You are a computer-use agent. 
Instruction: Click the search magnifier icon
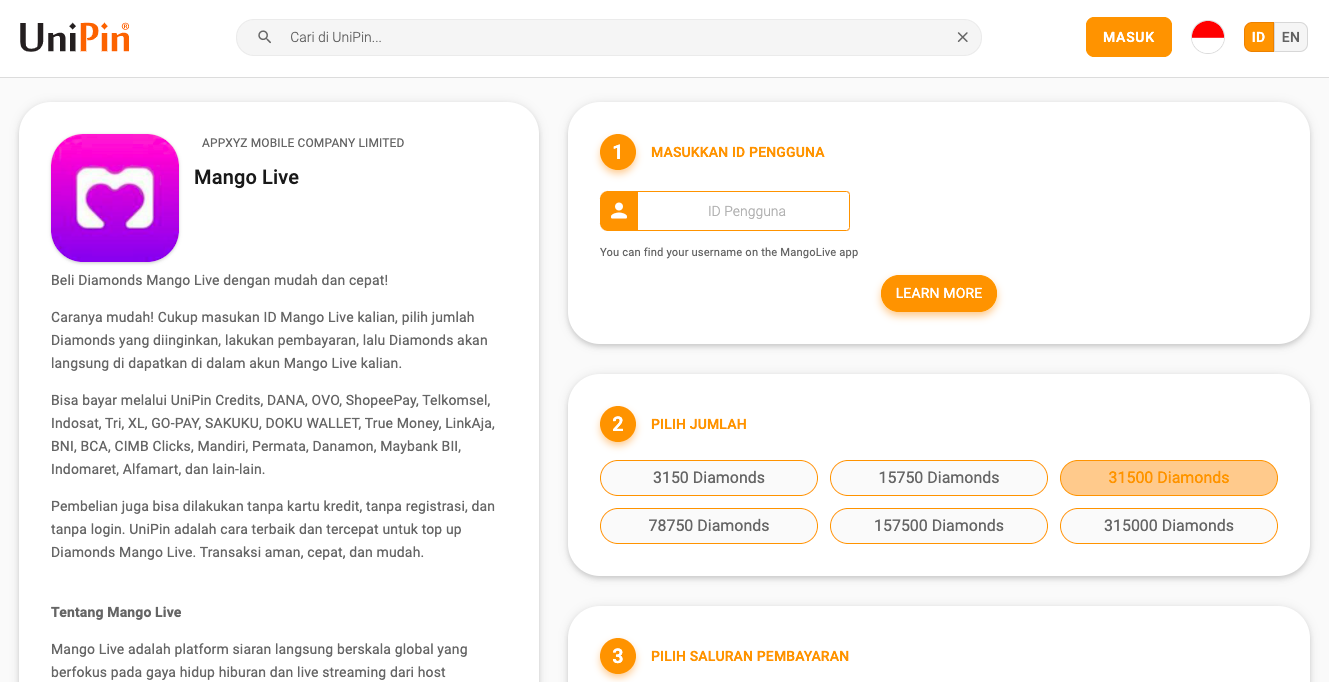265,37
